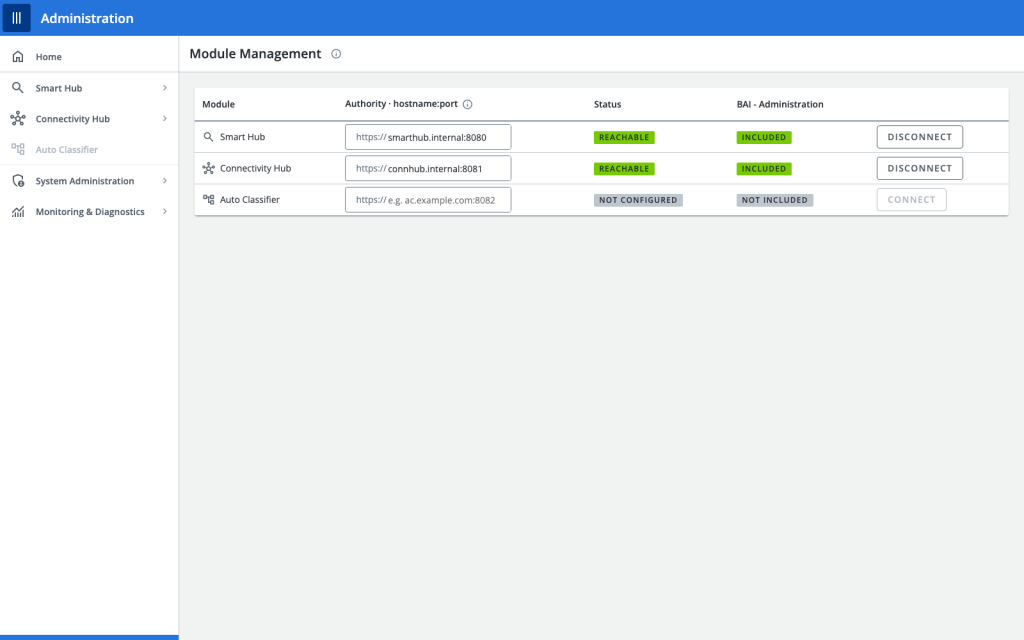1024x640 pixels.
Task: Click the Authority · hostname:port header text
Action: (401, 104)
